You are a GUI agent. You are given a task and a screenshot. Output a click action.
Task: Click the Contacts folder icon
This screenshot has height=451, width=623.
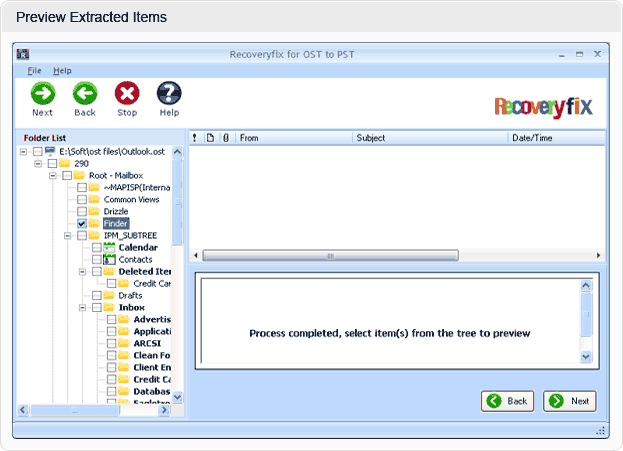point(109,259)
